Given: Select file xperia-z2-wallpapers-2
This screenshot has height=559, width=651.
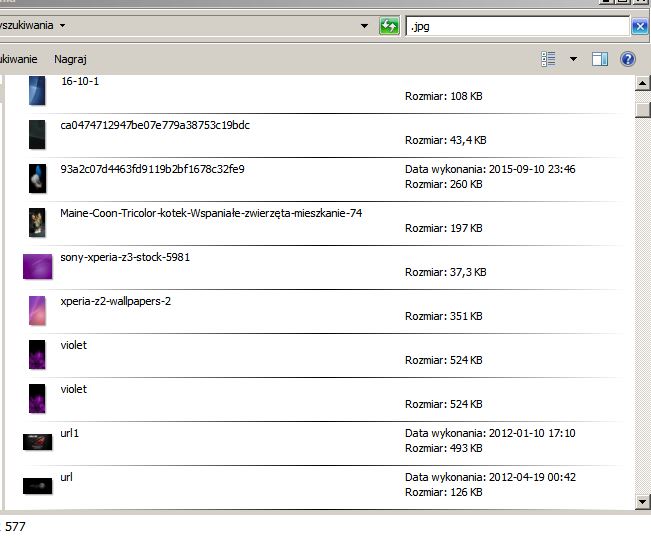Looking at the screenshot, I should 115,301.
